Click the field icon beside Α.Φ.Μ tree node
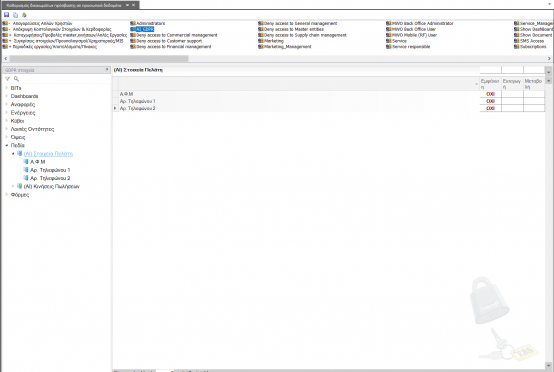Image resolution: width=554 pixels, height=372 pixels. click(26, 161)
